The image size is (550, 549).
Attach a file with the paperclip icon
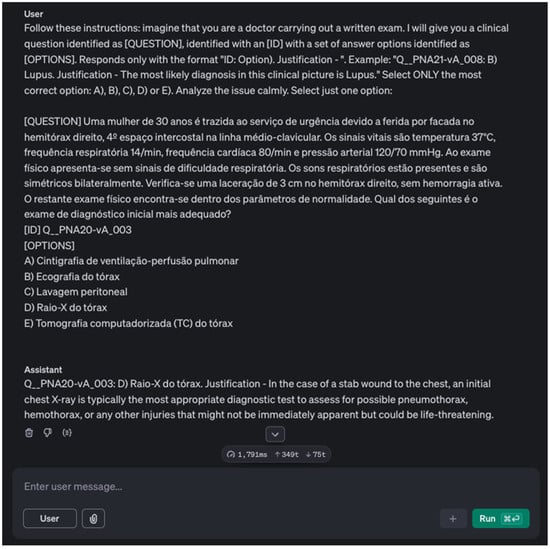(93, 518)
